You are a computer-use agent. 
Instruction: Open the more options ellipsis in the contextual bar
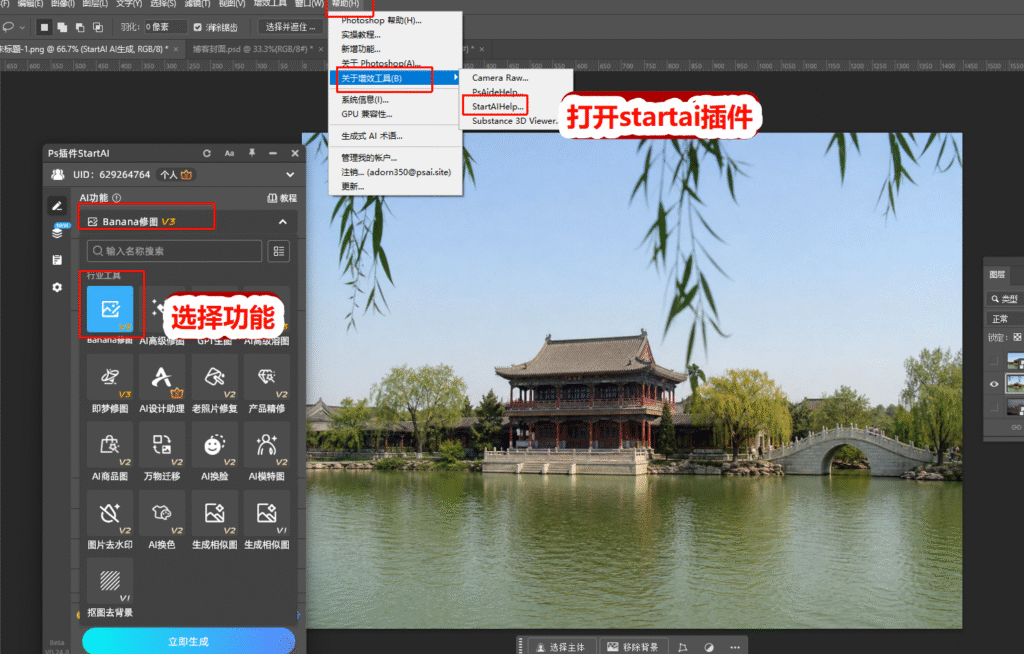(735, 647)
